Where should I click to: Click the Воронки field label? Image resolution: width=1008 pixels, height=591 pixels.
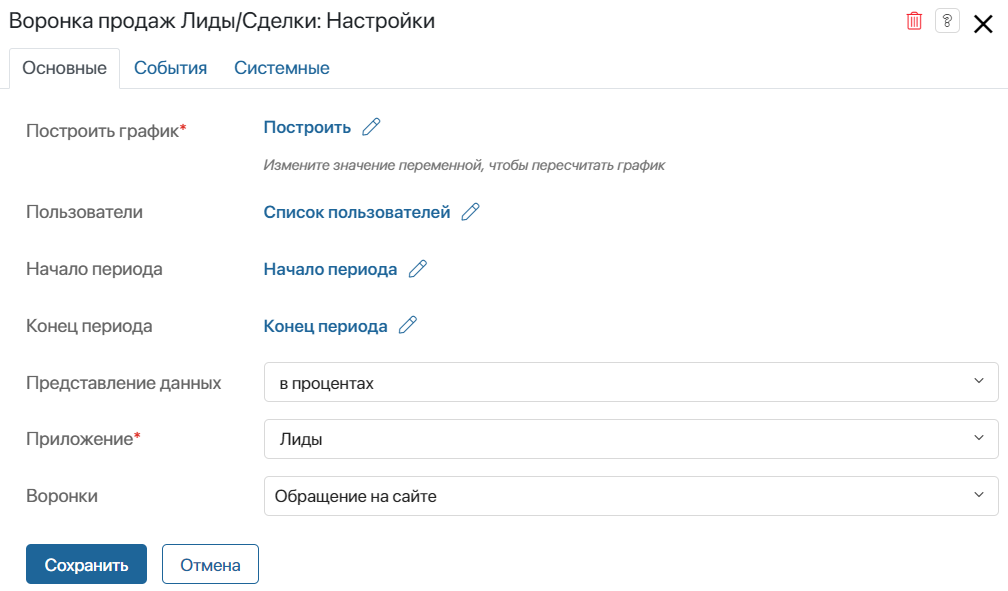(62, 496)
